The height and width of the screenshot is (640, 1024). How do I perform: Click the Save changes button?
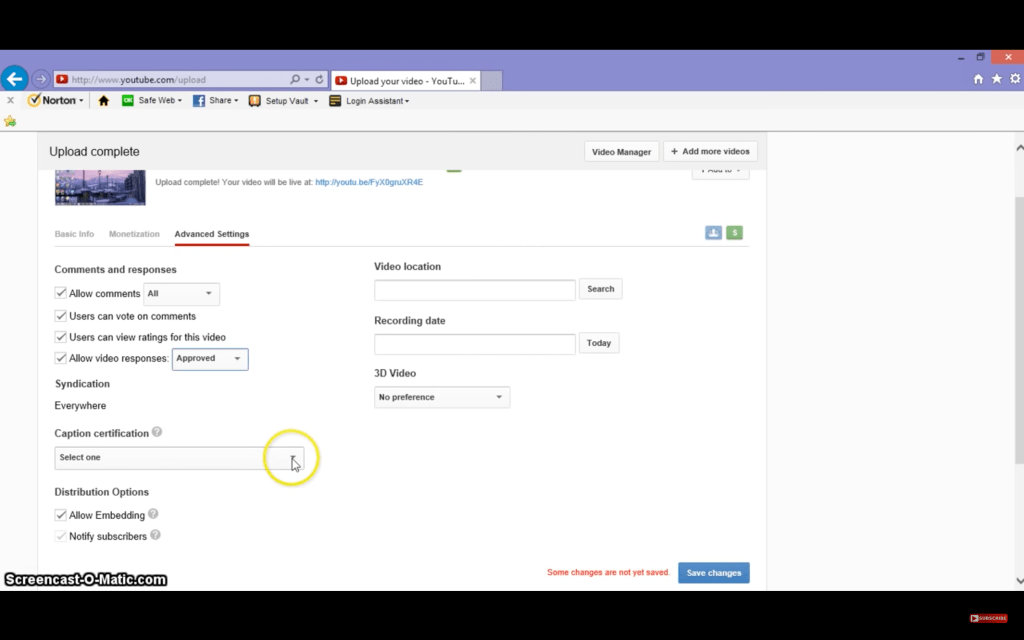point(713,573)
